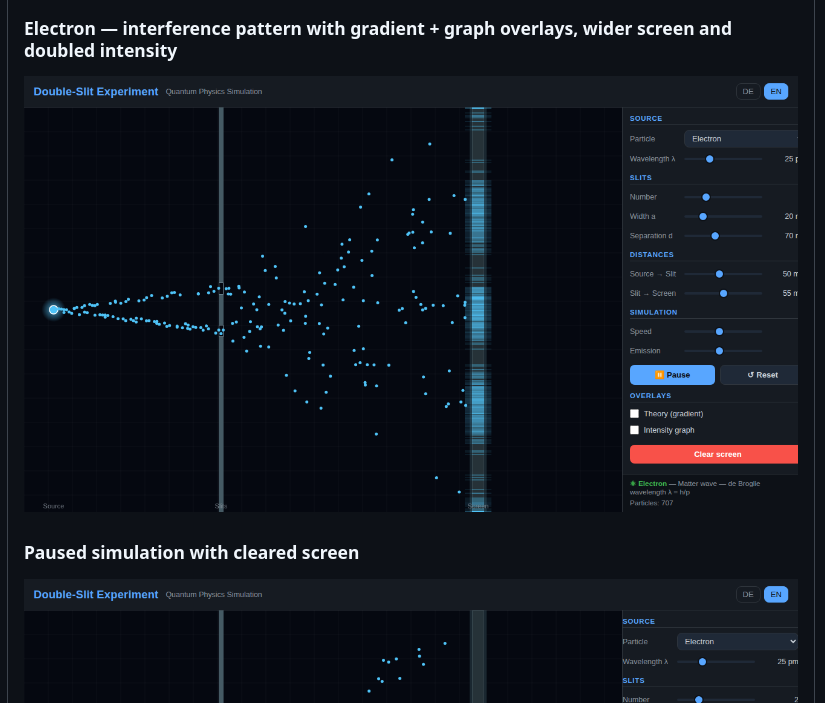The height and width of the screenshot is (703, 825).
Task: Click the Source → Slit distance slider
Action: click(x=719, y=274)
